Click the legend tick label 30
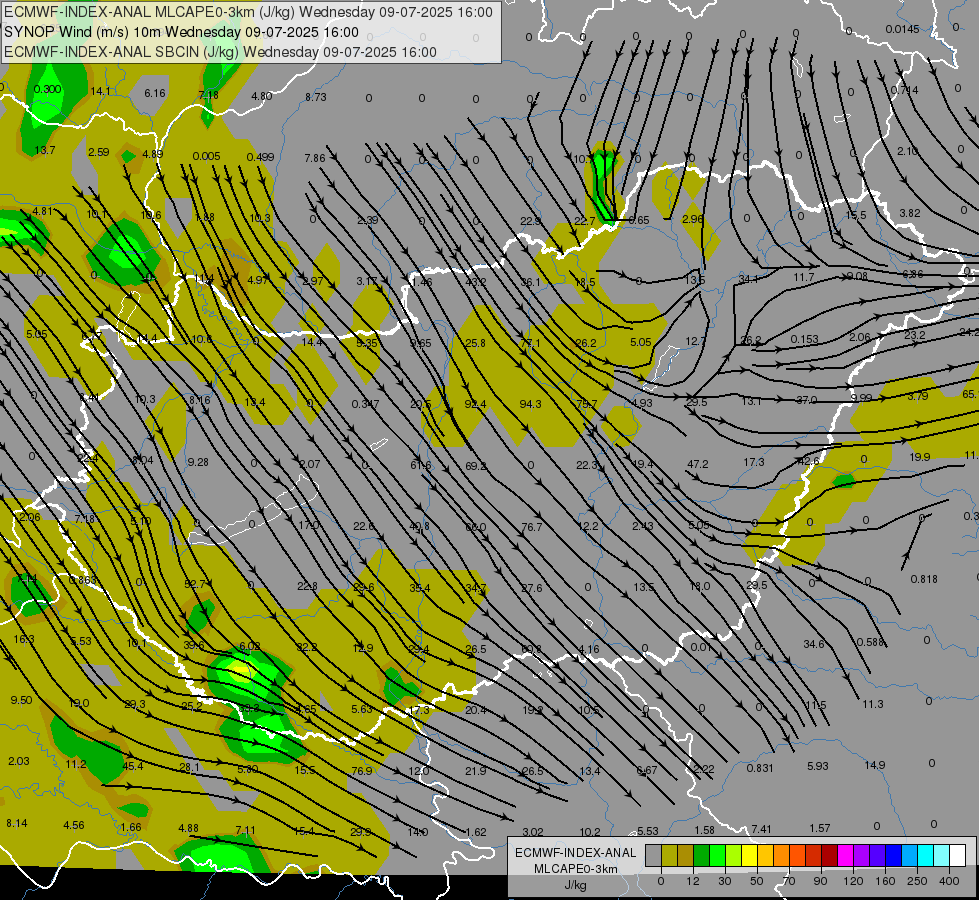 click(x=724, y=881)
